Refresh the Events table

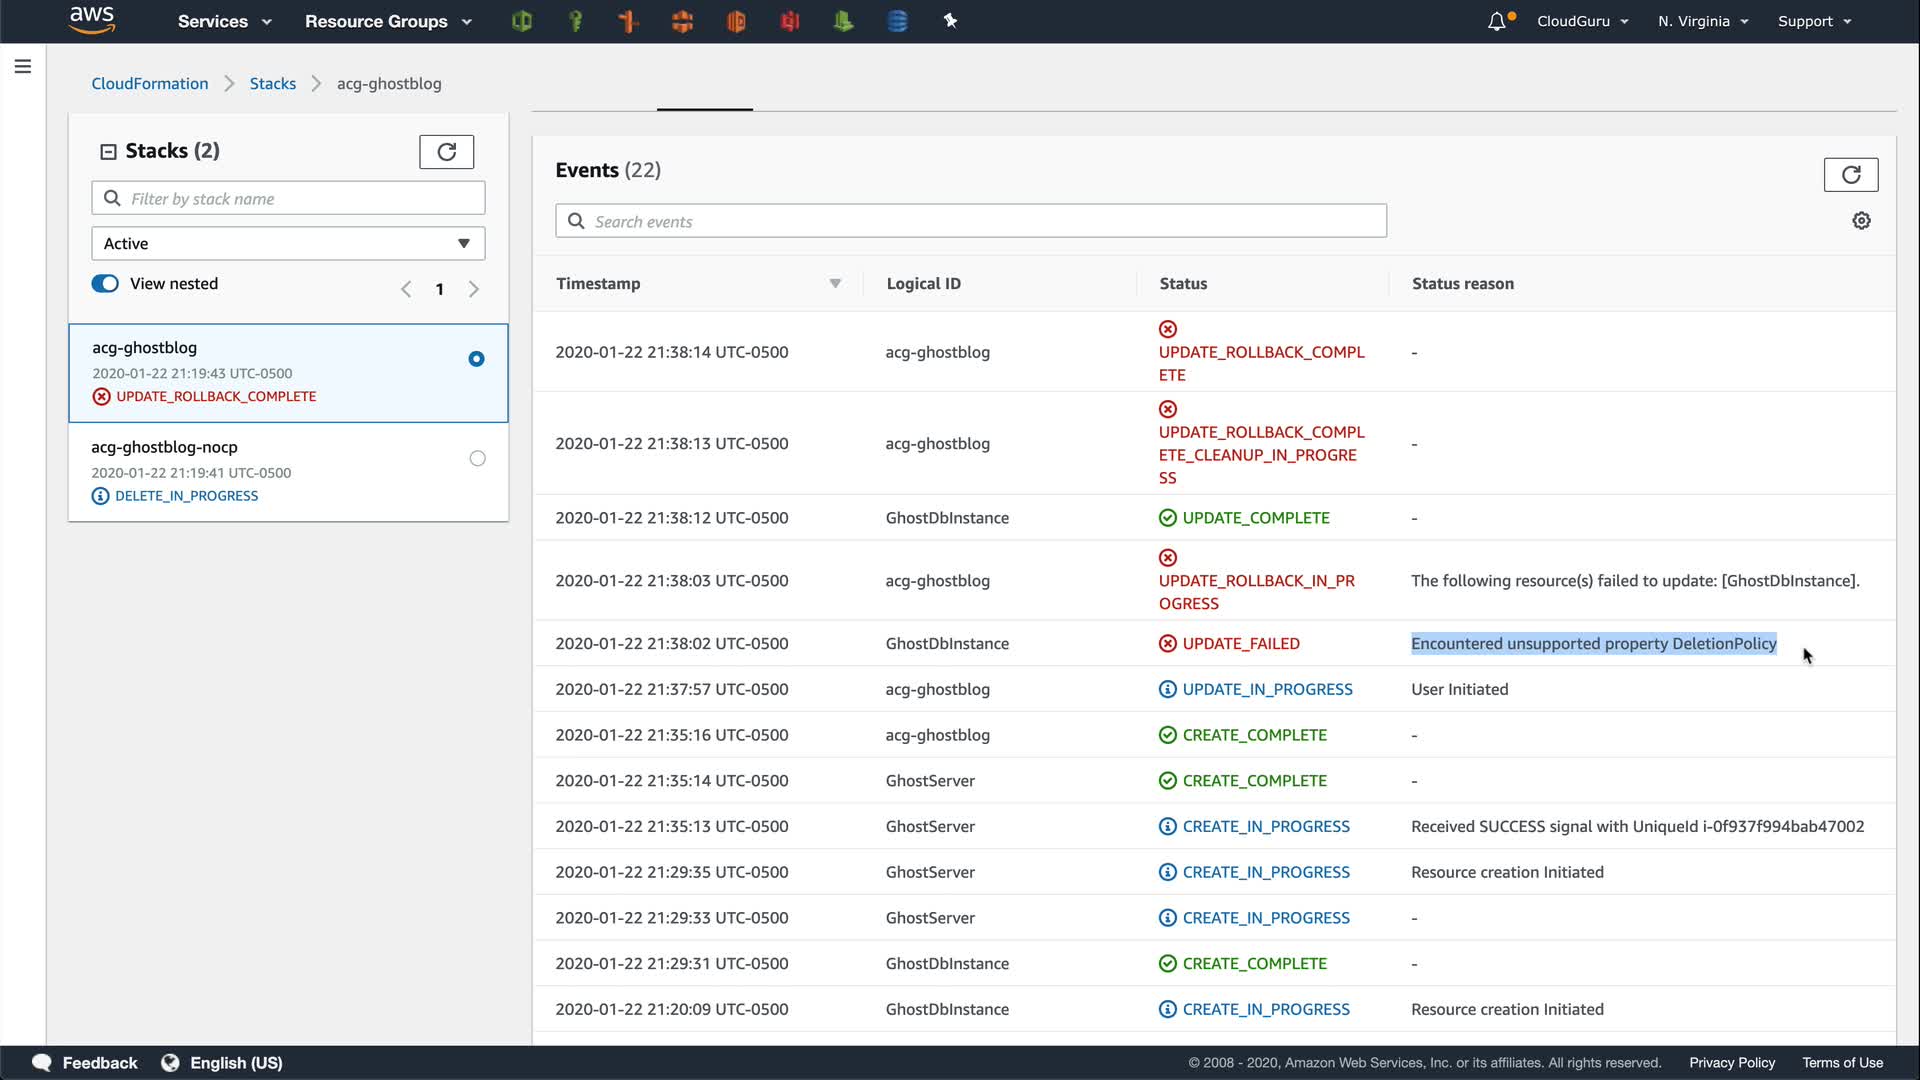[x=1850, y=175]
